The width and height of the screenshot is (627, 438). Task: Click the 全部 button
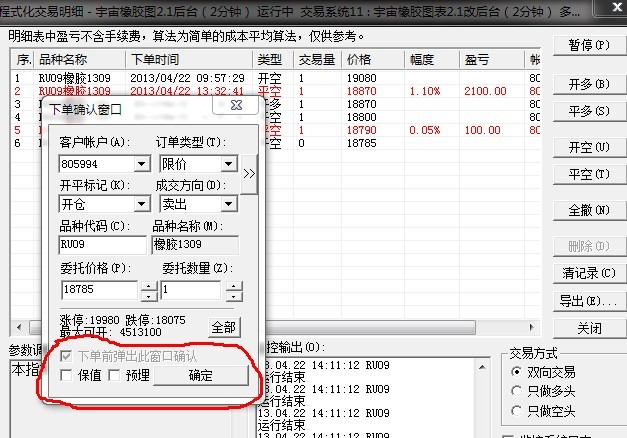click(224, 328)
